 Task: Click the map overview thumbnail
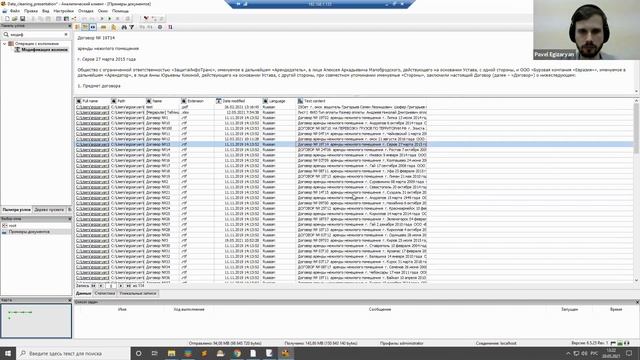(36, 320)
